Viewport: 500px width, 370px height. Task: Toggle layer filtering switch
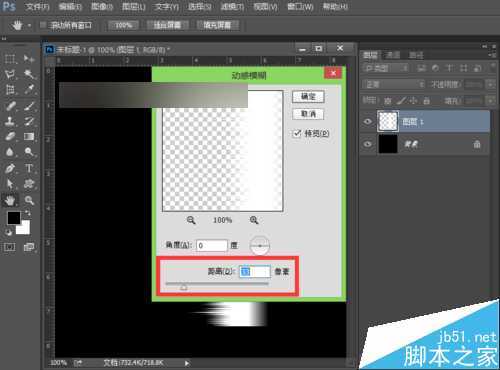pos(492,68)
